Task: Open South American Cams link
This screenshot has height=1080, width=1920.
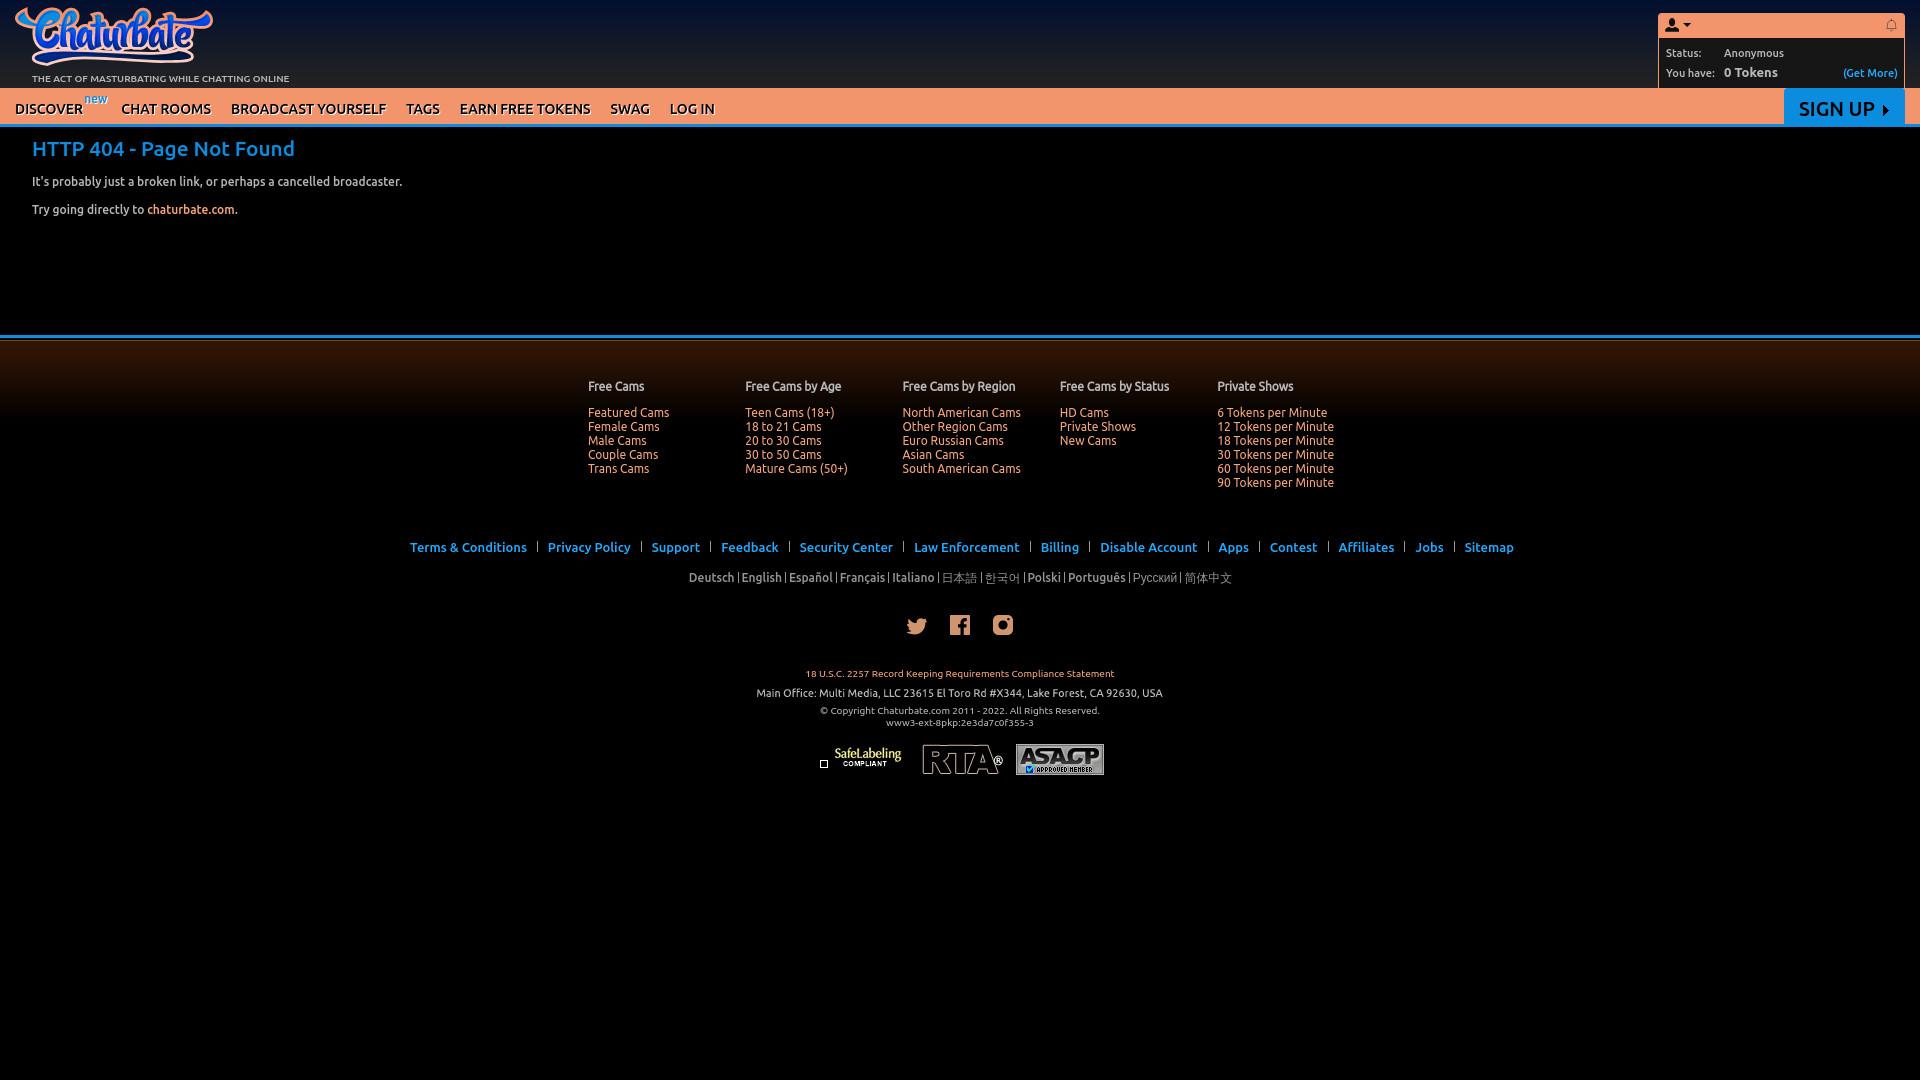Action: pyautogui.click(x=961, y=469)
